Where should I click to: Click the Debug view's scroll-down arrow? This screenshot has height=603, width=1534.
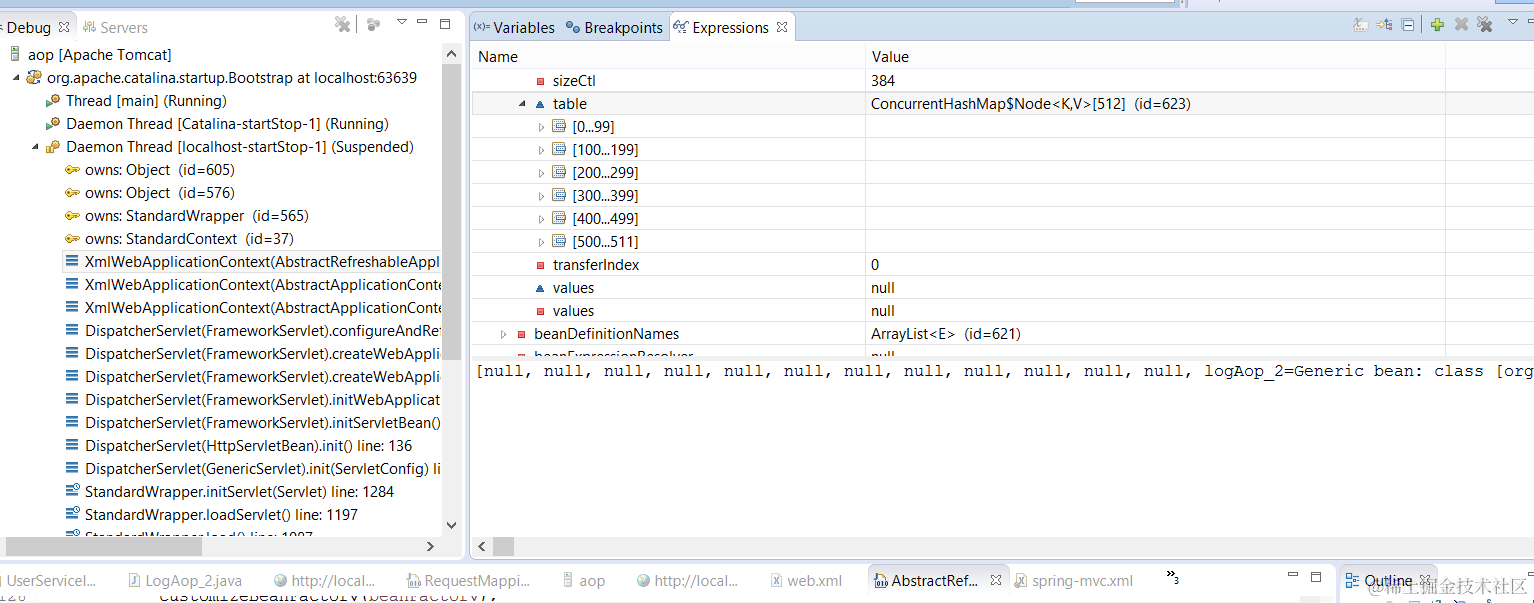pos(450,525)
